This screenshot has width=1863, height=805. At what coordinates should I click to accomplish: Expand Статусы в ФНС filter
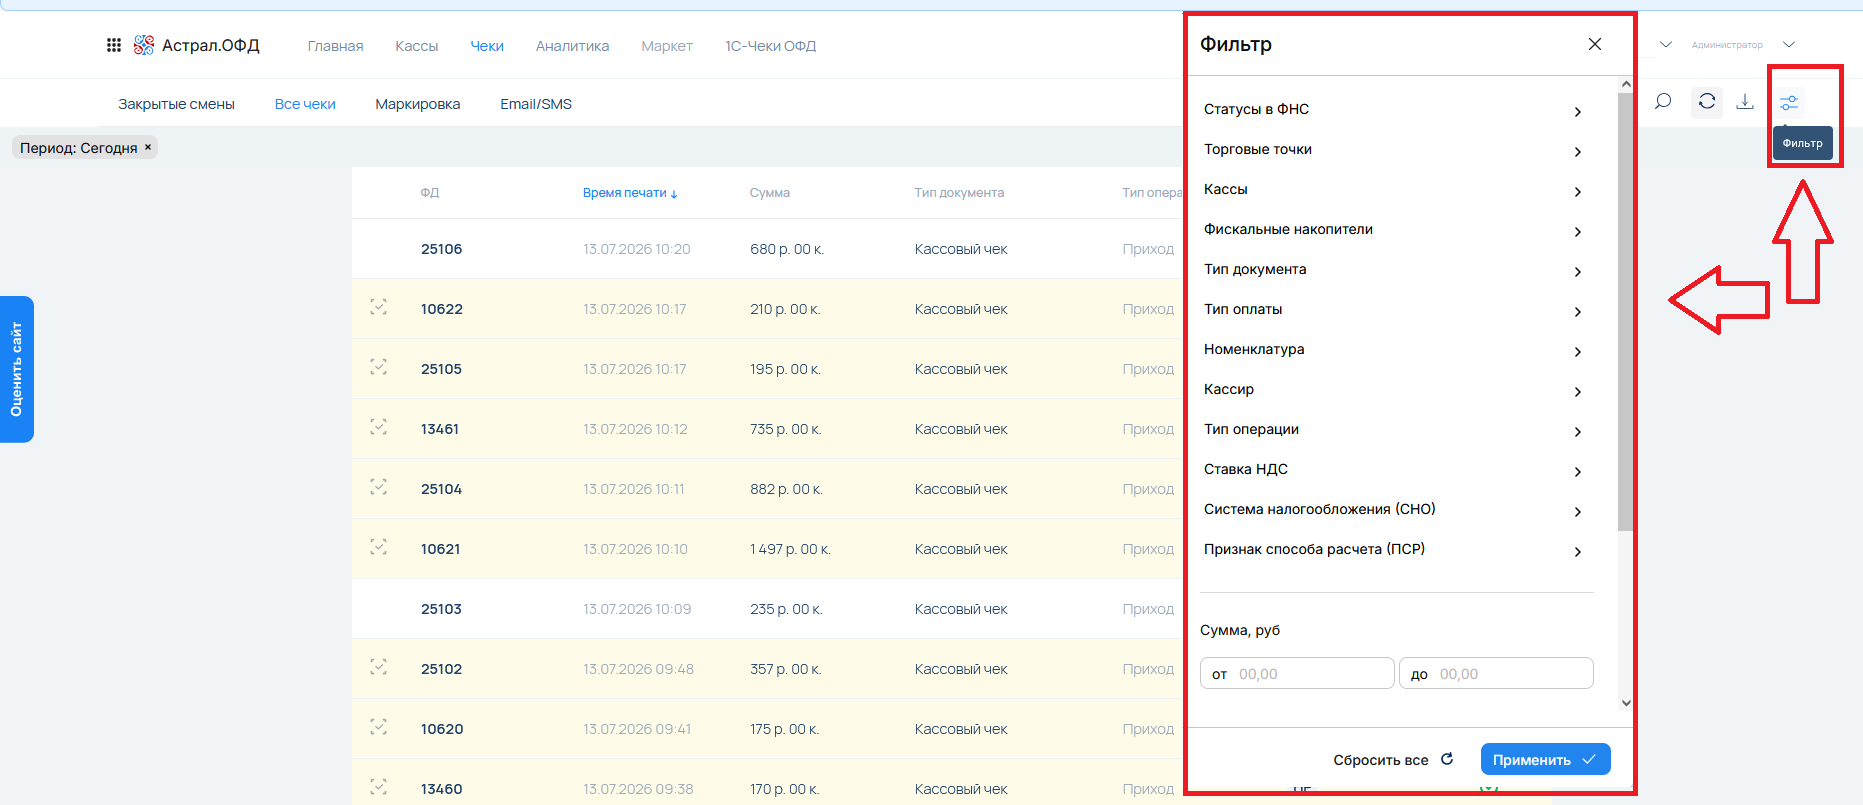point(1393,110)
